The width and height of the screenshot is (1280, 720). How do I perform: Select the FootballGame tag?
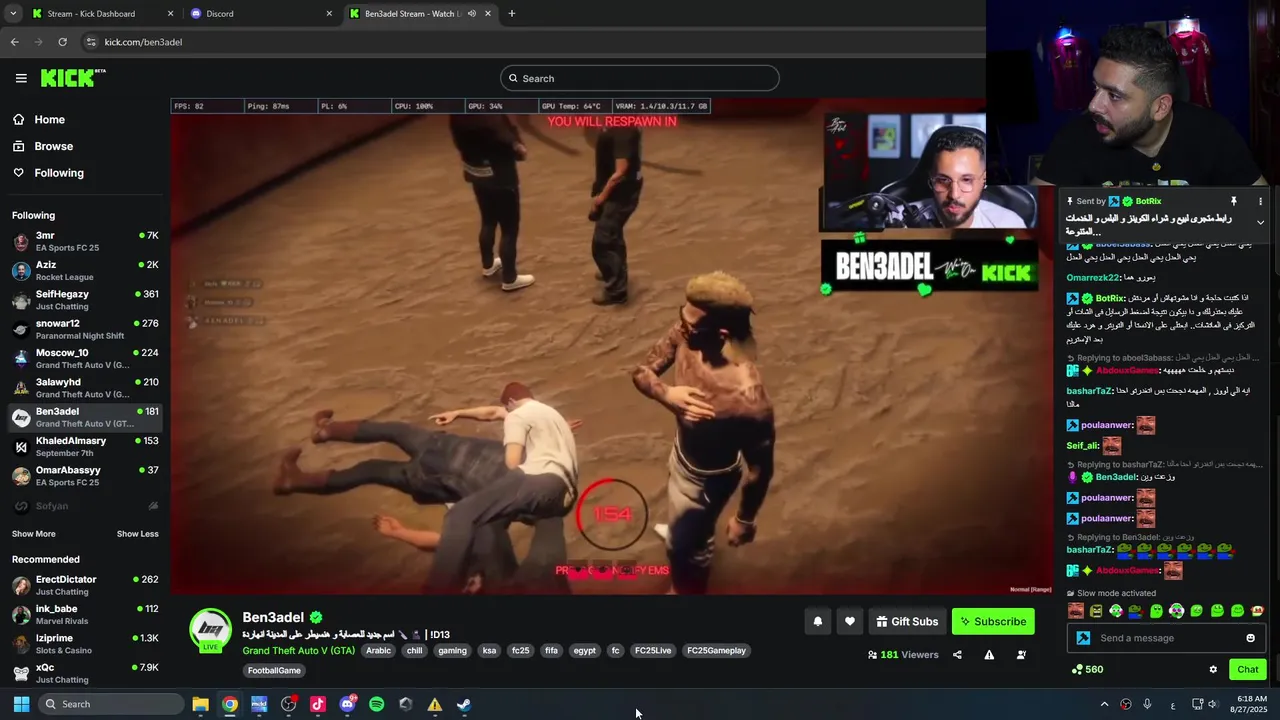[x=274, y=671]
